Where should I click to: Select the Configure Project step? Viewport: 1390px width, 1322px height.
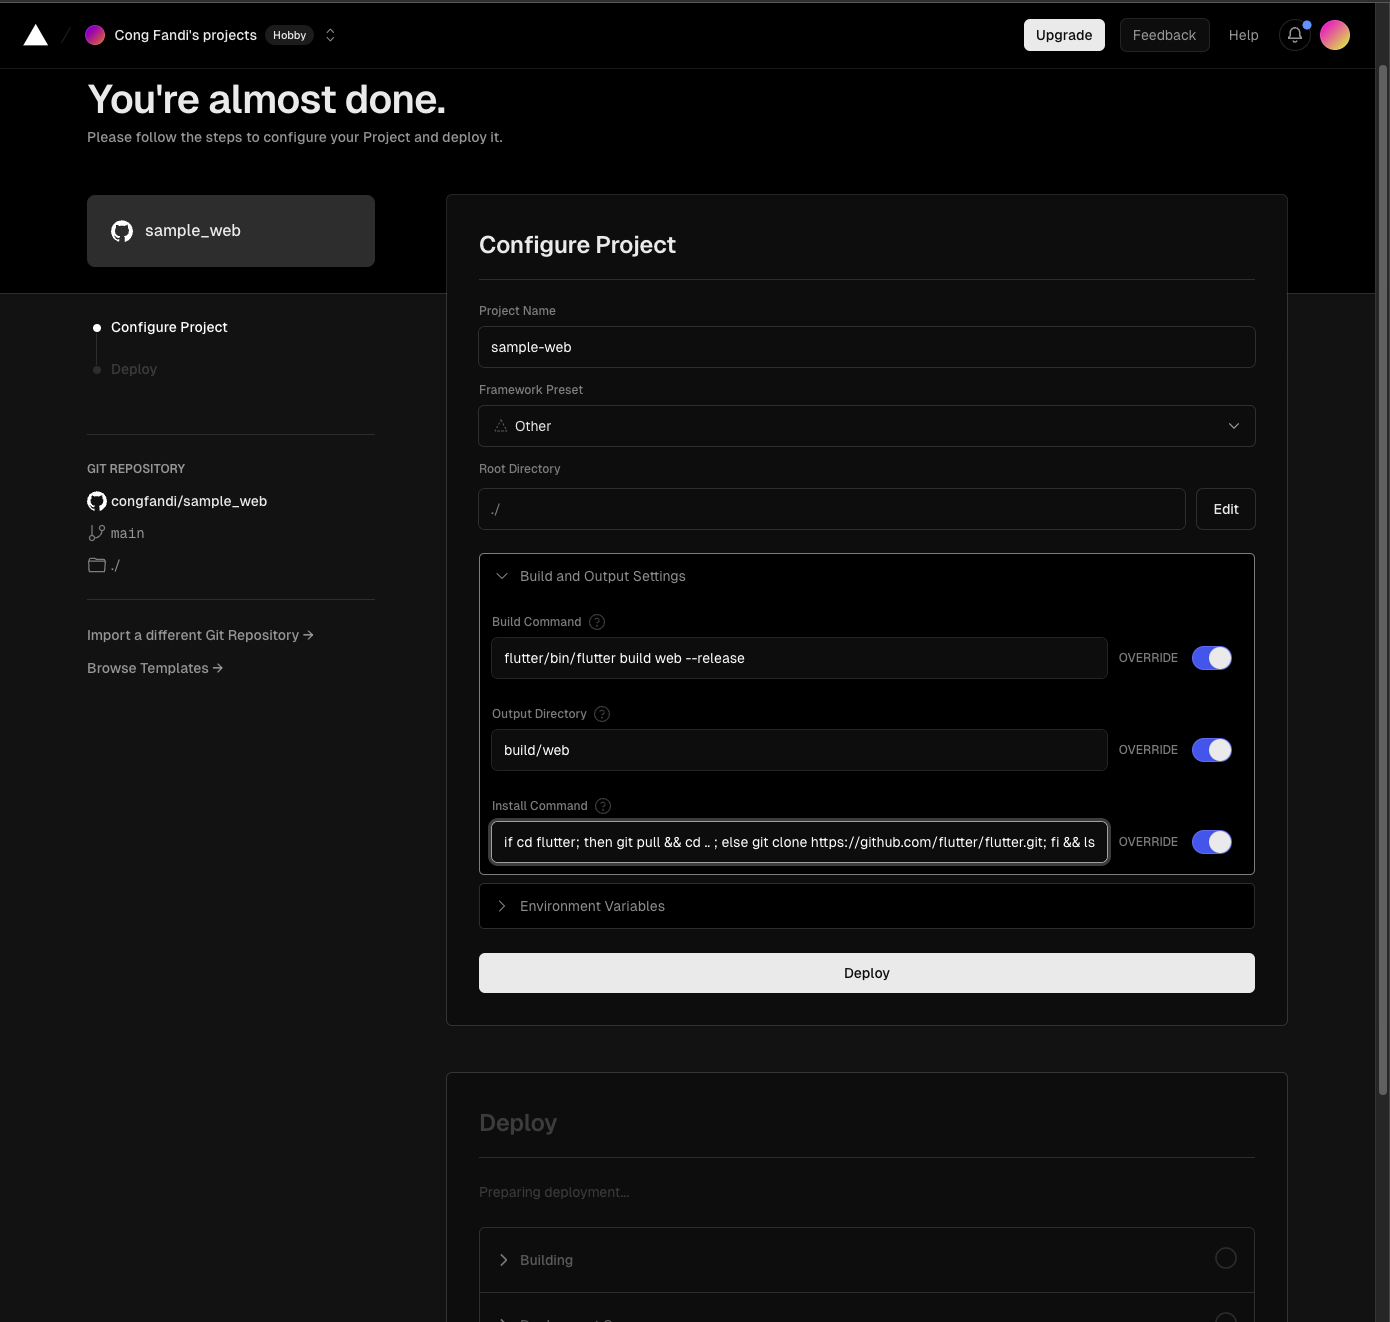(169, 327)
